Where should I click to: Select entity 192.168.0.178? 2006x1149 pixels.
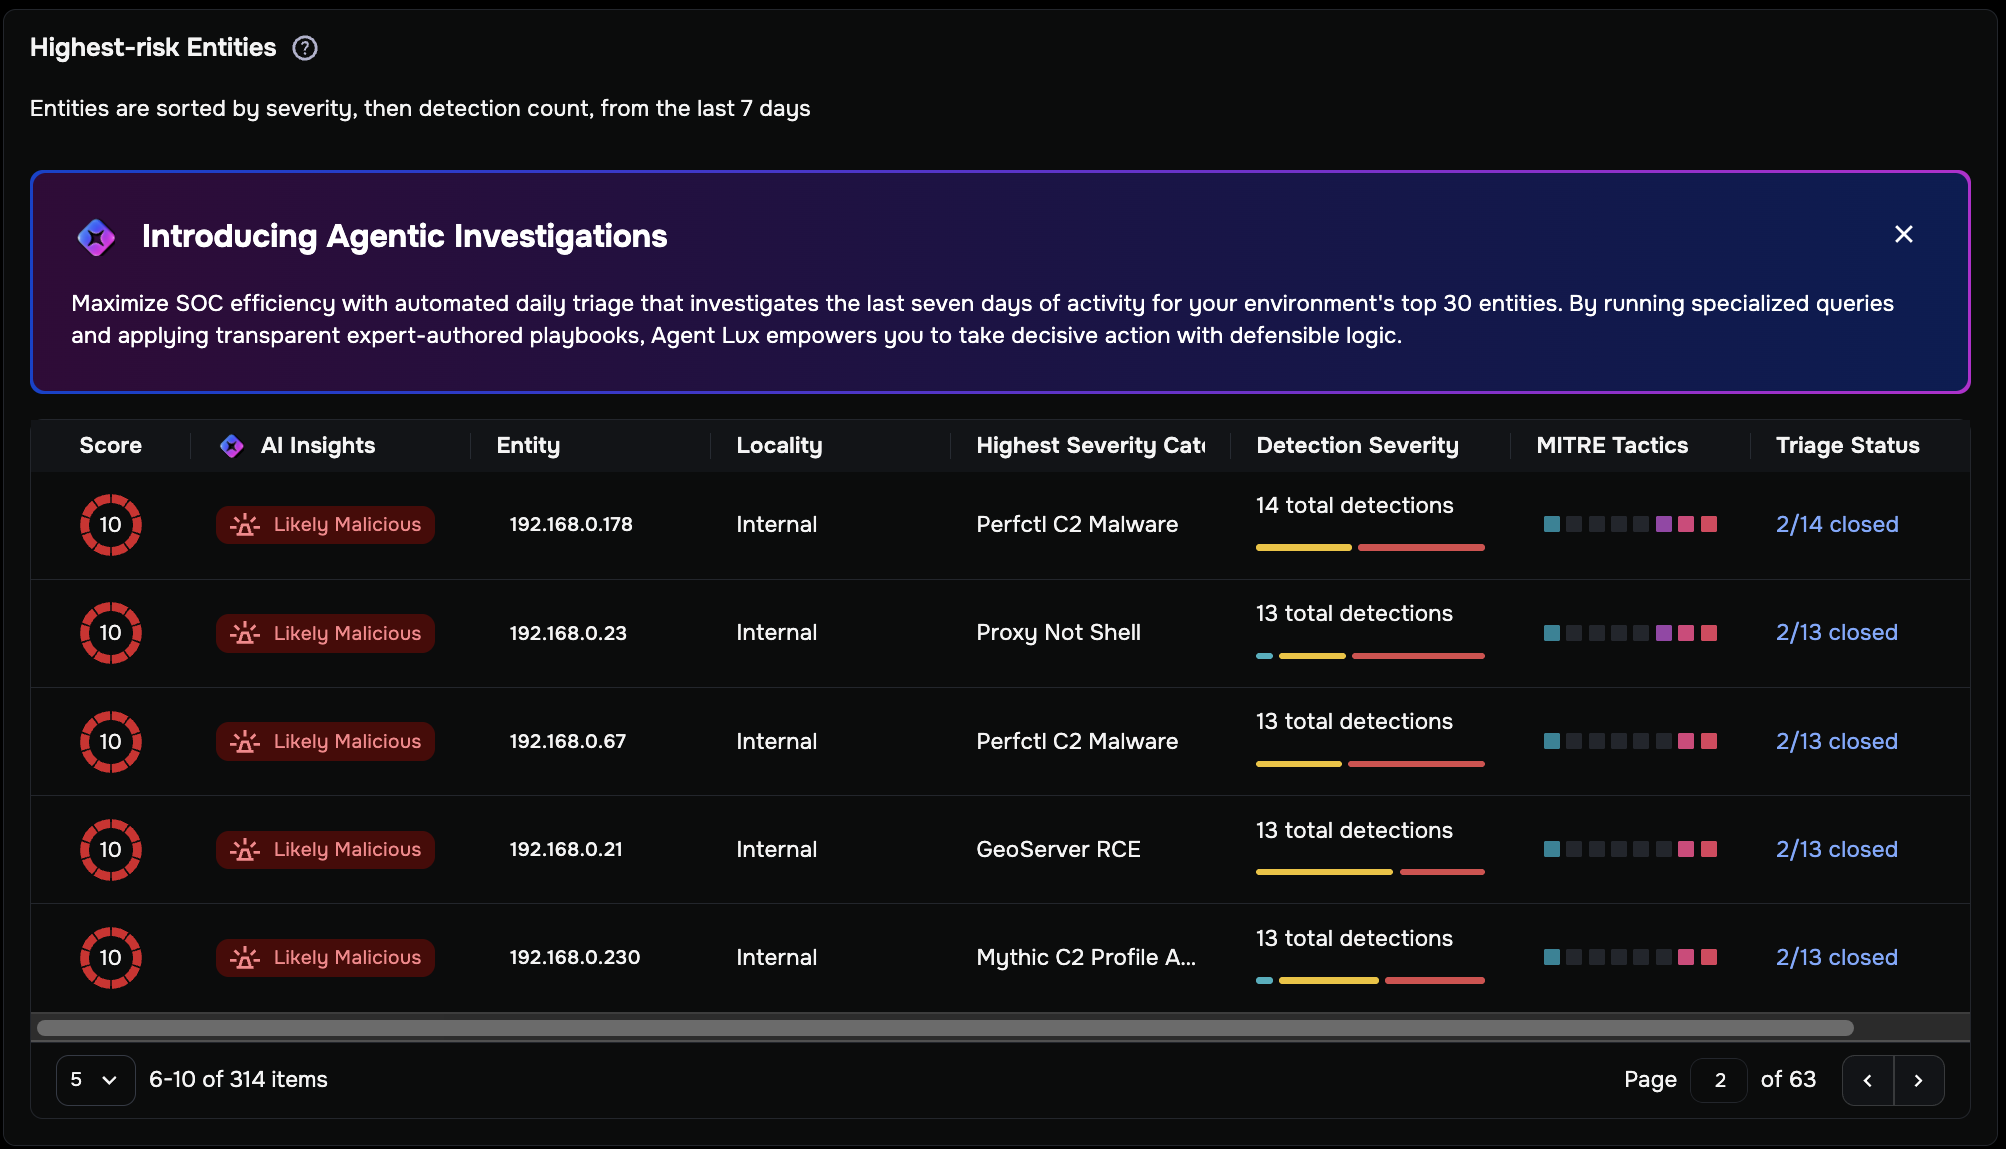(571, 524)
